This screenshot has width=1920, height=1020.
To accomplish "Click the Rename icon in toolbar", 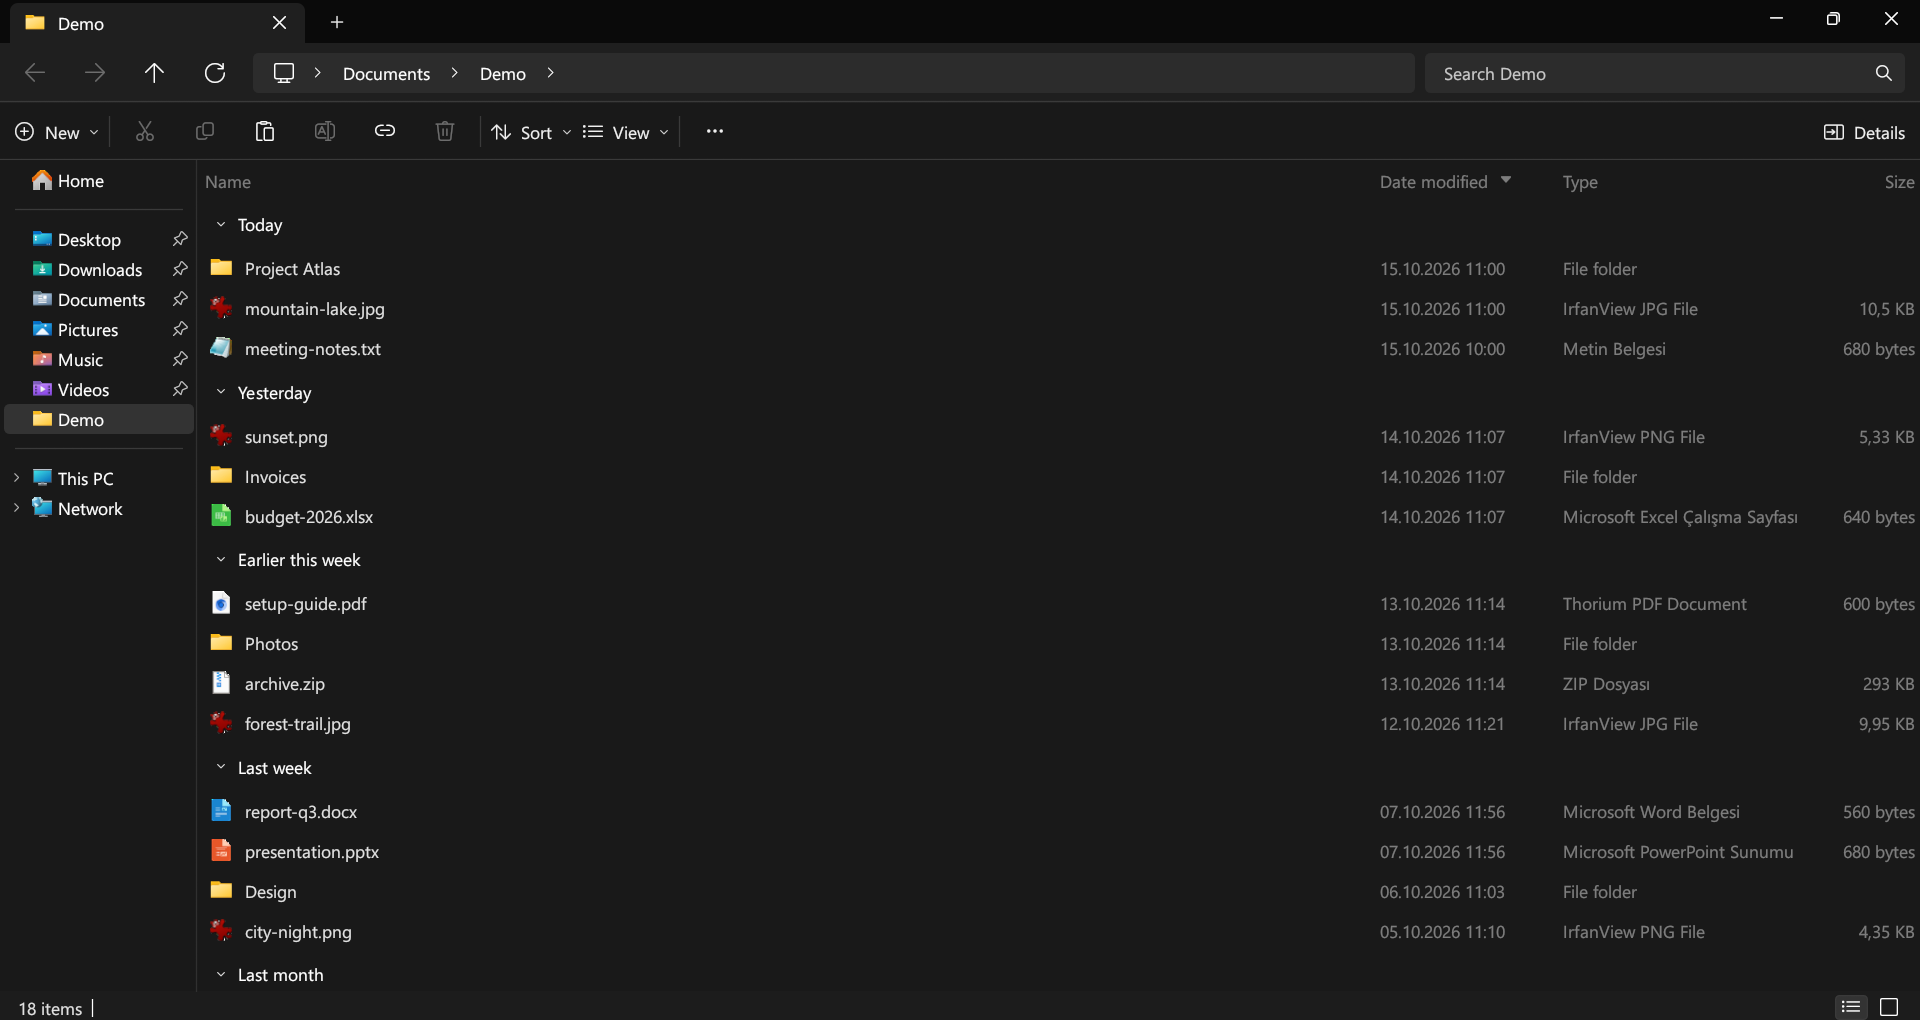I will tap(325, 132).
